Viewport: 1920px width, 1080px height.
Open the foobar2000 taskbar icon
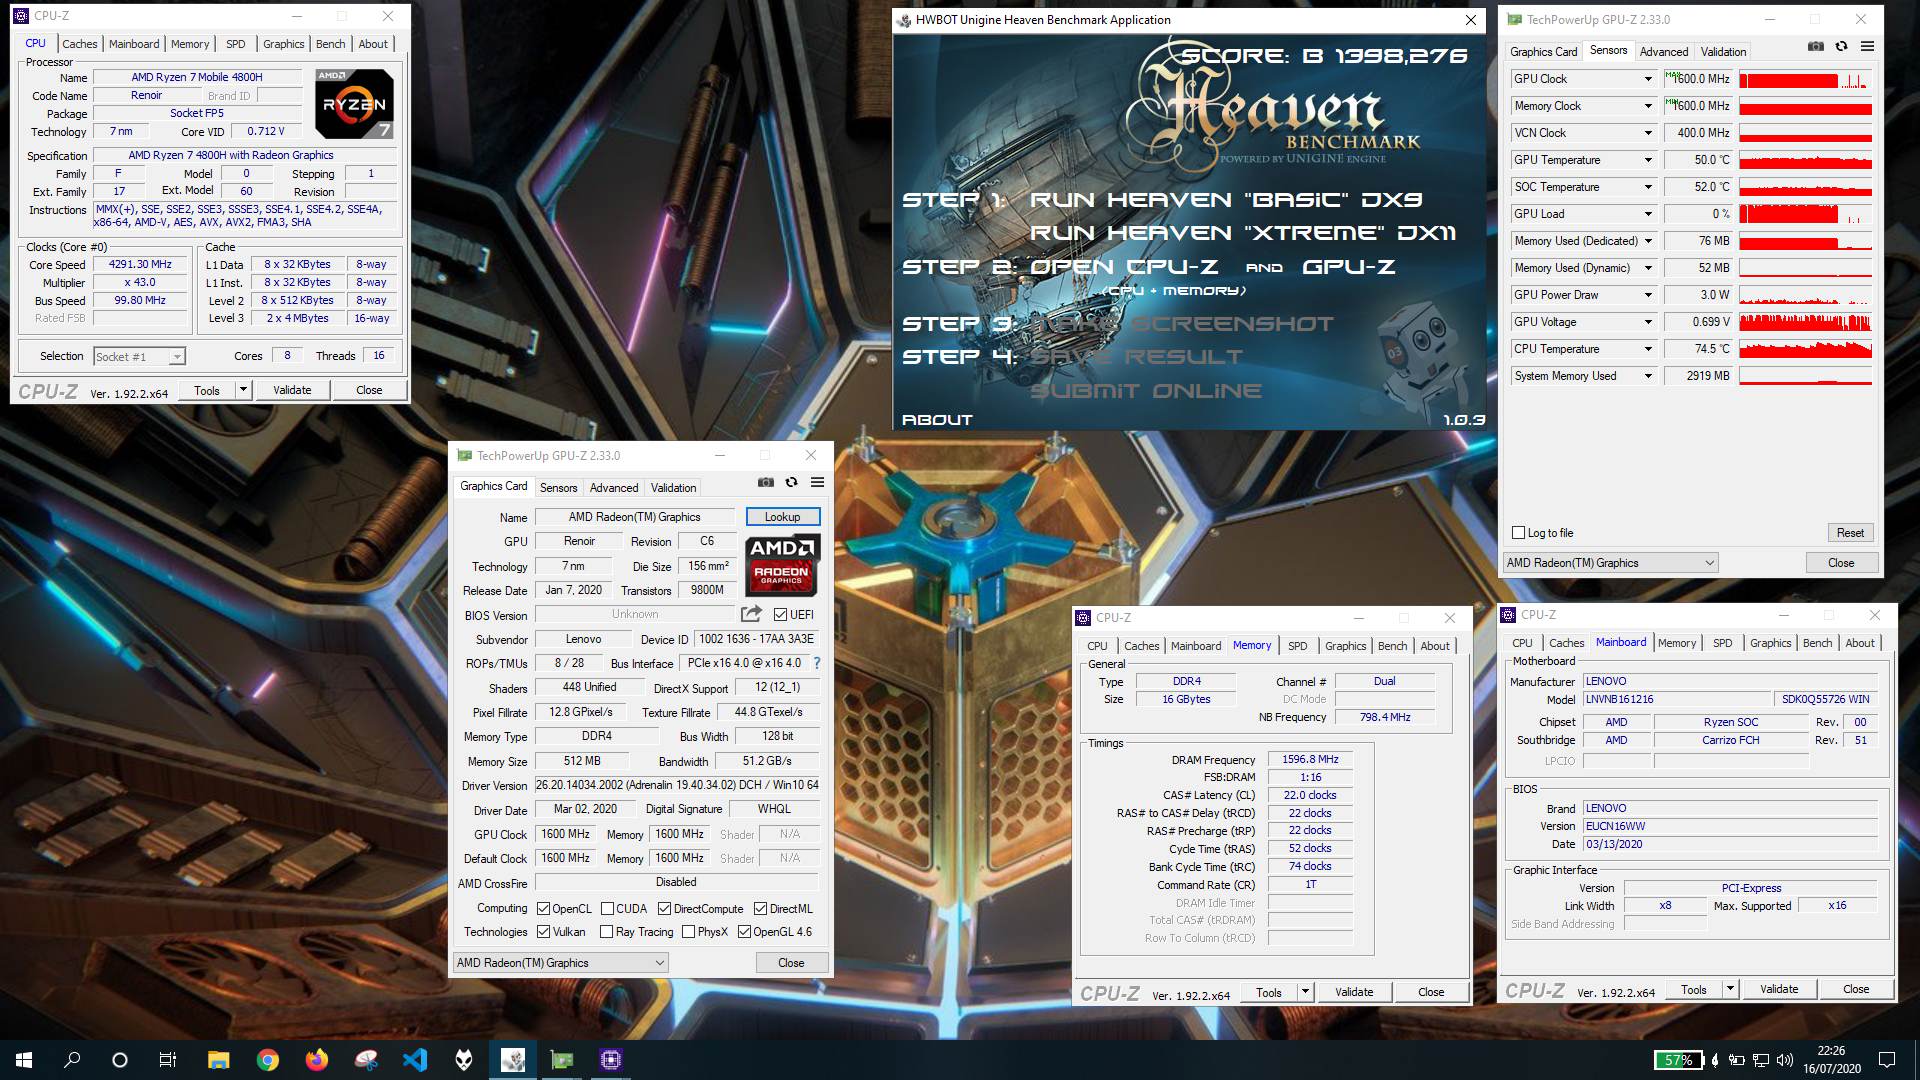point(464,1060)
